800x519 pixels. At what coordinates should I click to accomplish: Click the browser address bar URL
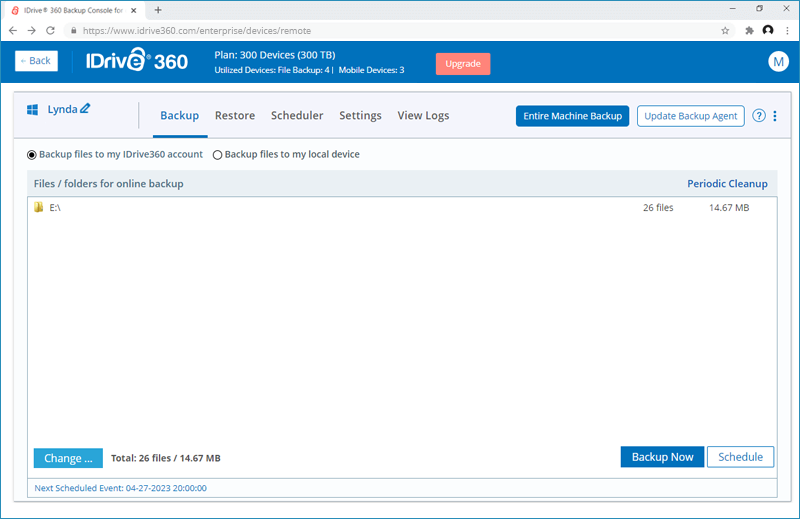tap(196, 31)
